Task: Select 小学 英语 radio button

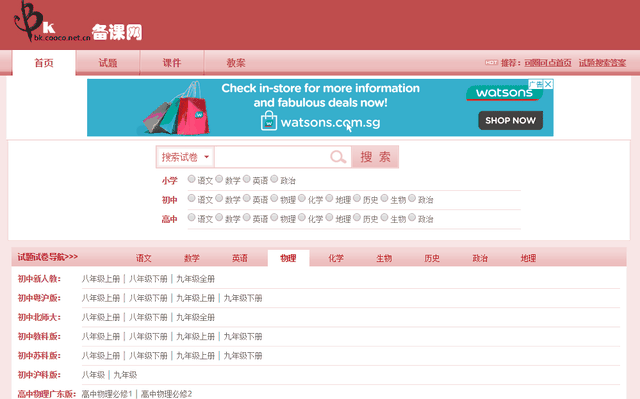Action: (247, 179)
